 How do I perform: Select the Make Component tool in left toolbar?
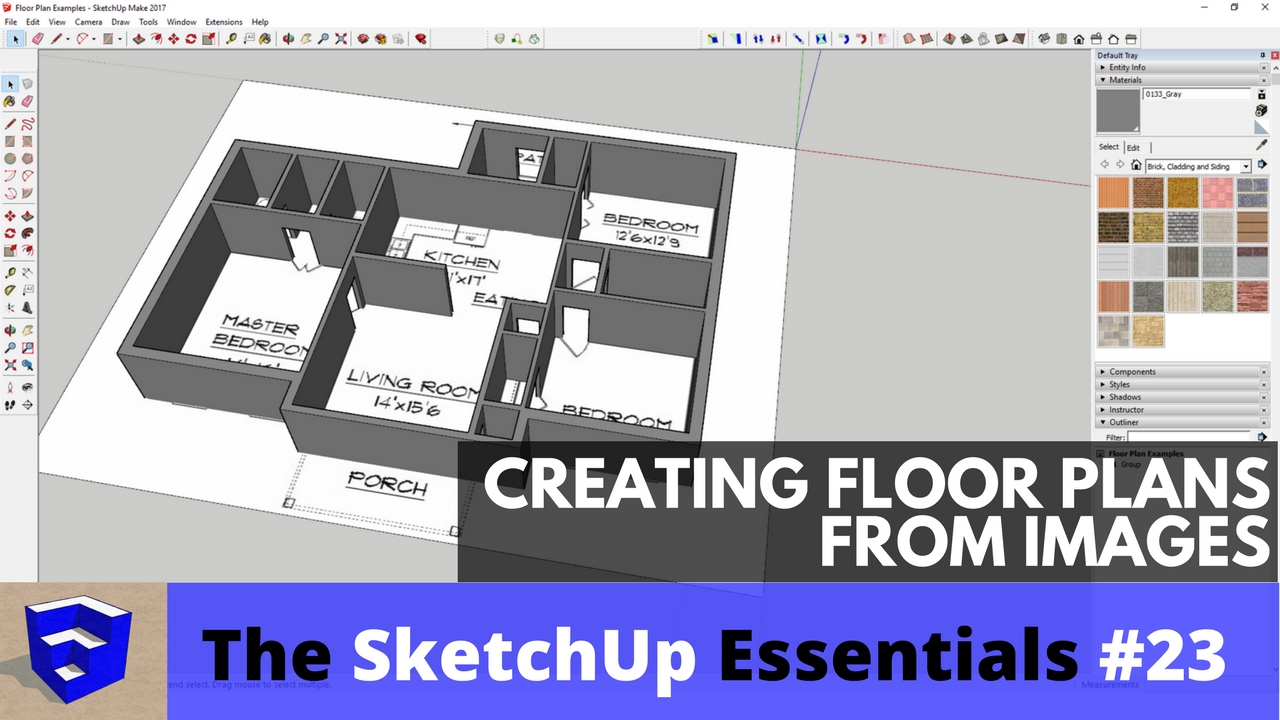pyautogui.click(x=27, y=84)
